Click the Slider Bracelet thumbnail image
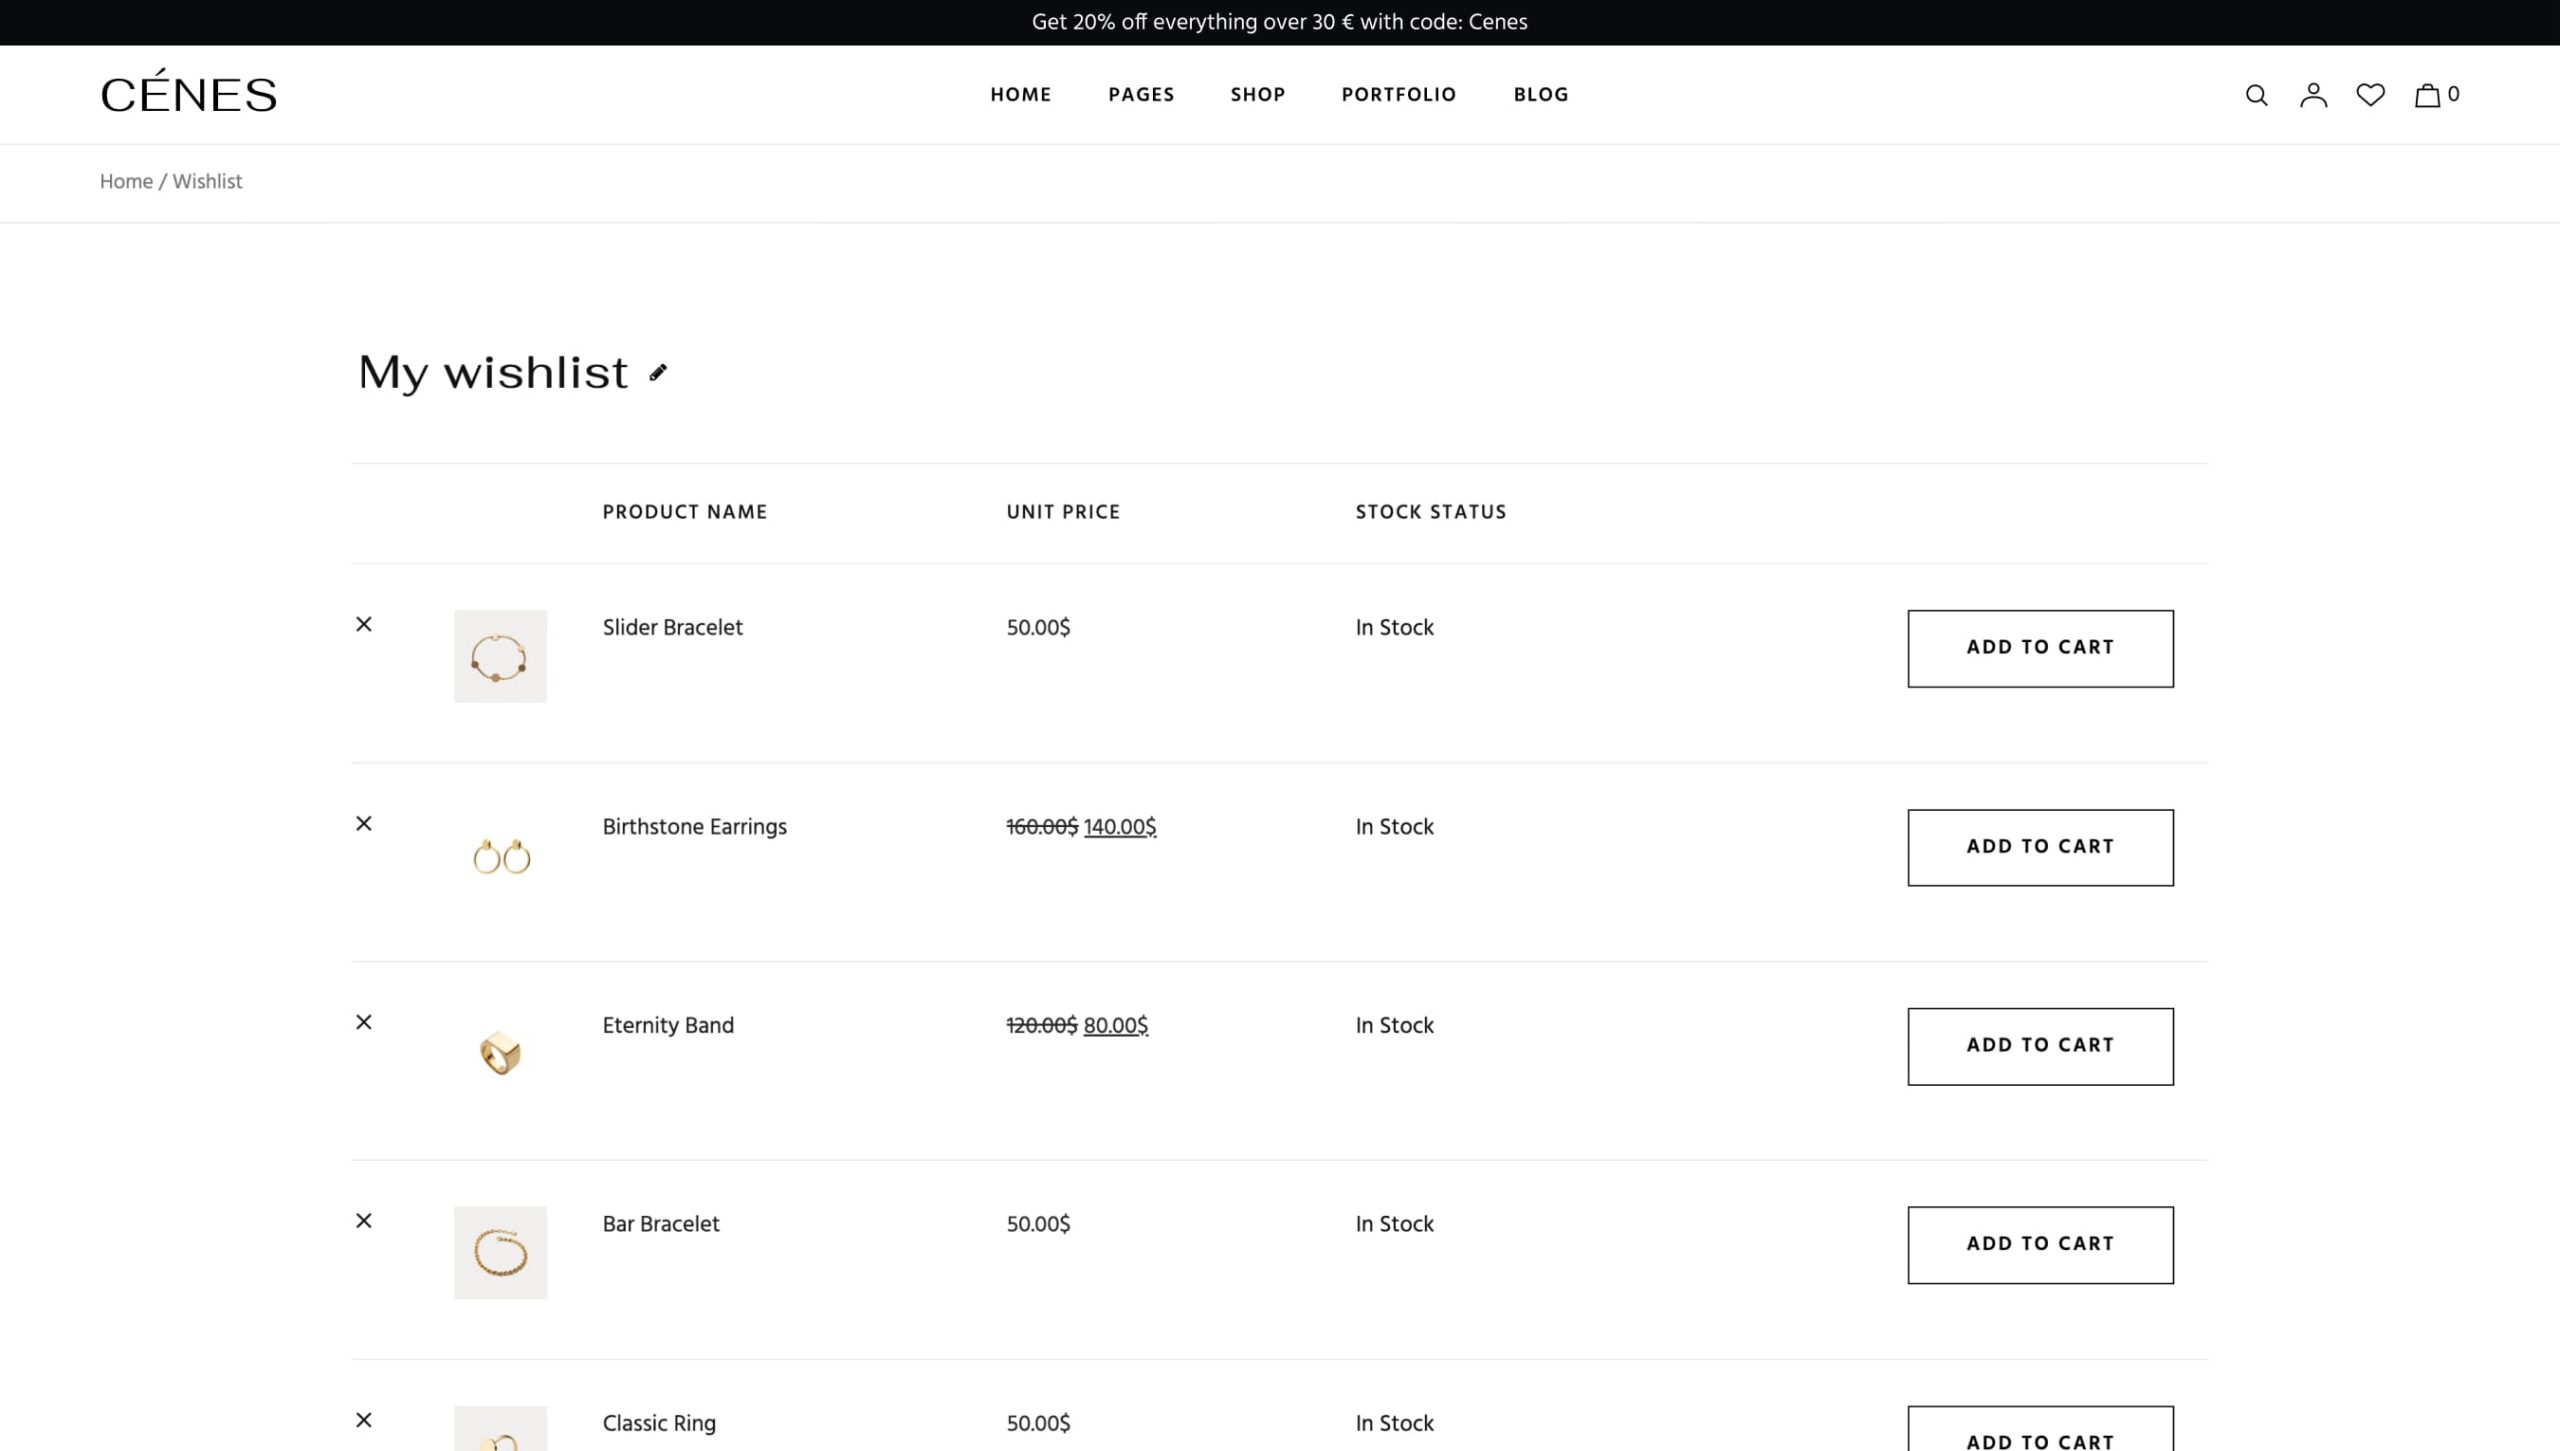The height and width of the screenshot is (1451, 2560). coord(500,656)
